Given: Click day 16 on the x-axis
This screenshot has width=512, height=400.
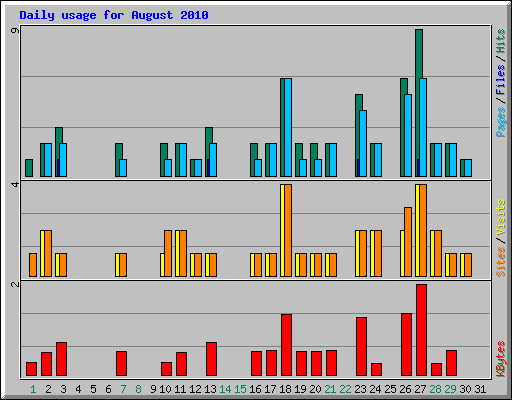Looking at the screenshot, I should (255, 389).
